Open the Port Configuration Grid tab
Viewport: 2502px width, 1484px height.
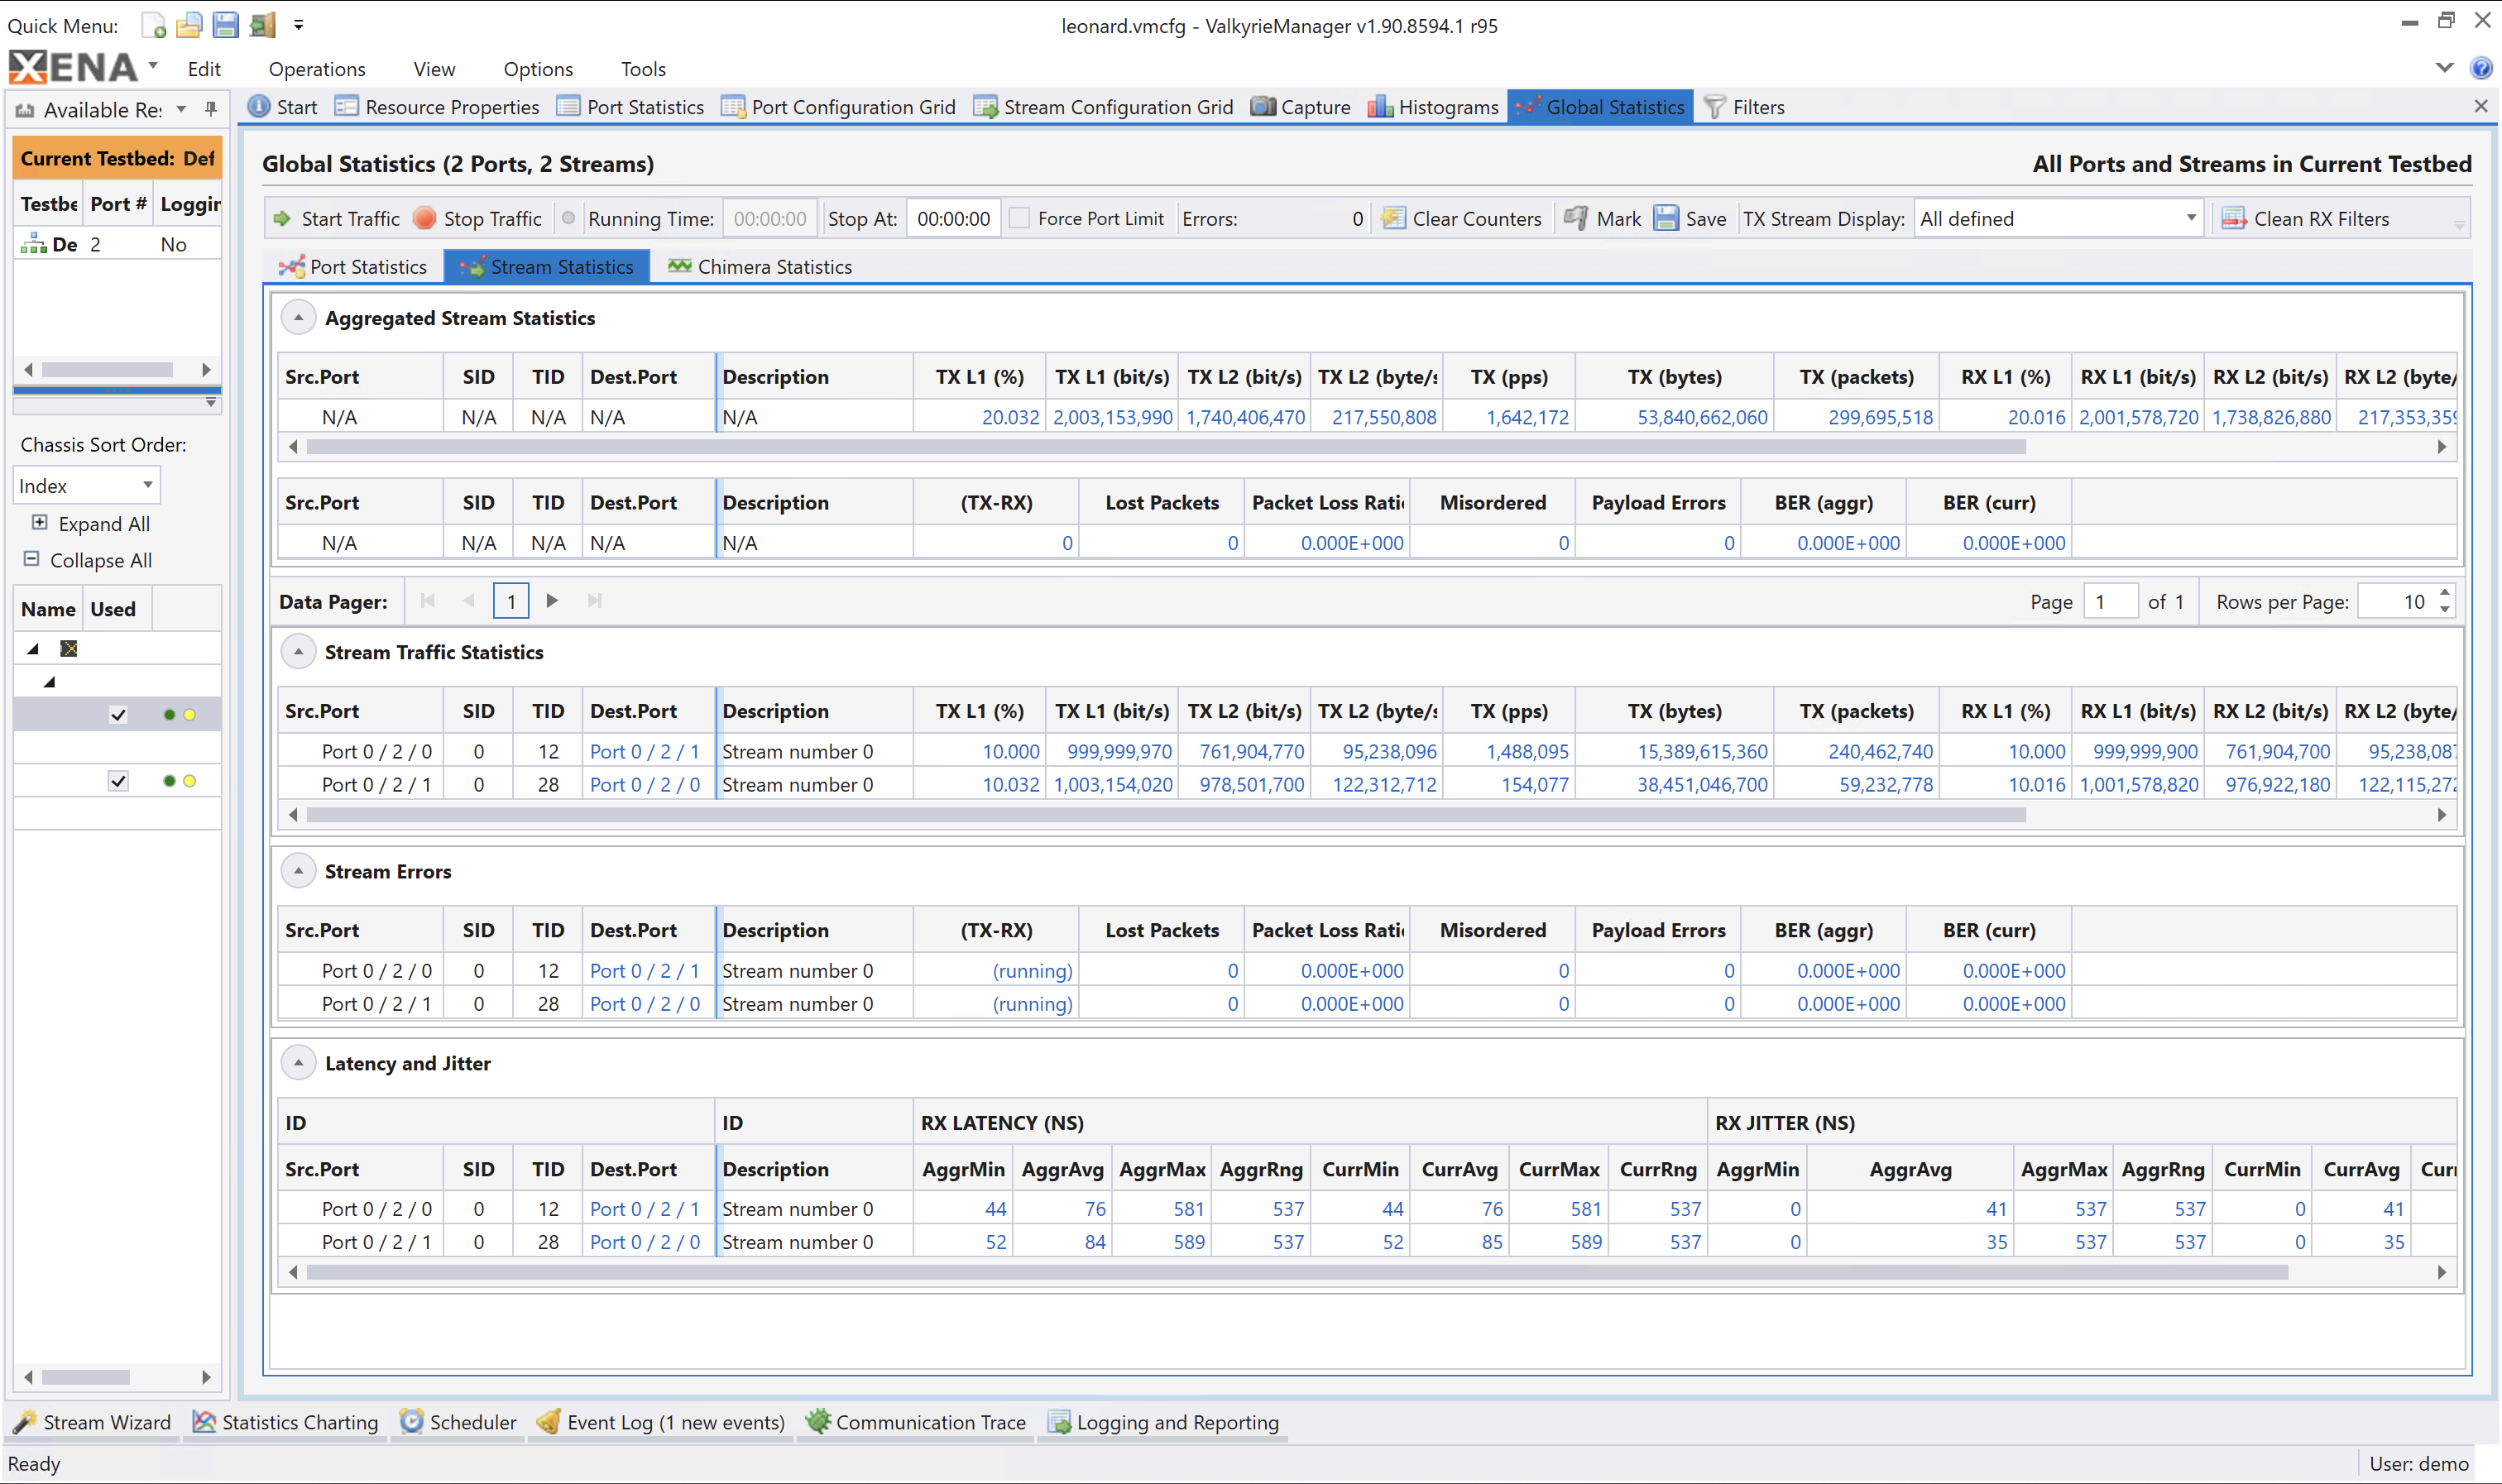pos(838,107)
